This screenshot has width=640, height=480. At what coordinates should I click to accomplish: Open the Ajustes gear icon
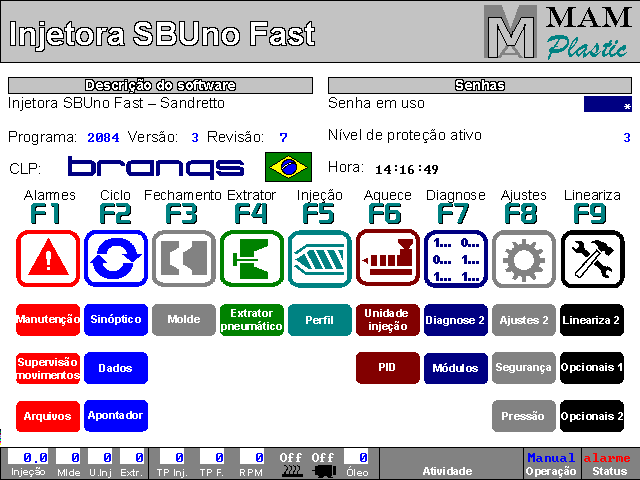tap(524, 258)
